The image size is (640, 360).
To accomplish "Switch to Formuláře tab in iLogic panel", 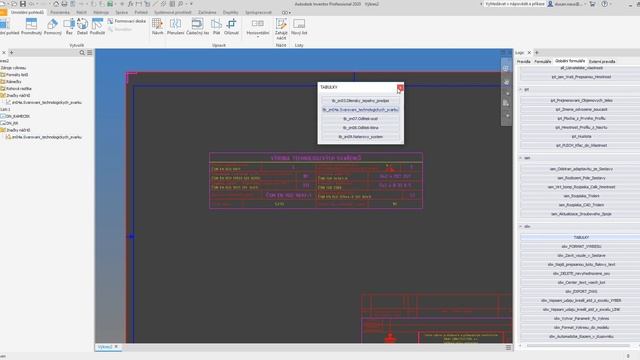I will (x=542, y=62).
